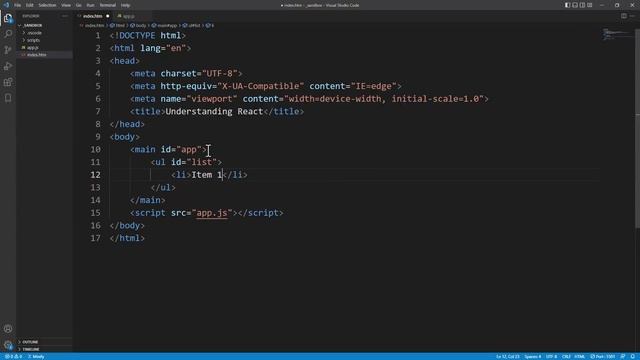Open the View menu
640x360 pixels.
(x=66, y=5)
